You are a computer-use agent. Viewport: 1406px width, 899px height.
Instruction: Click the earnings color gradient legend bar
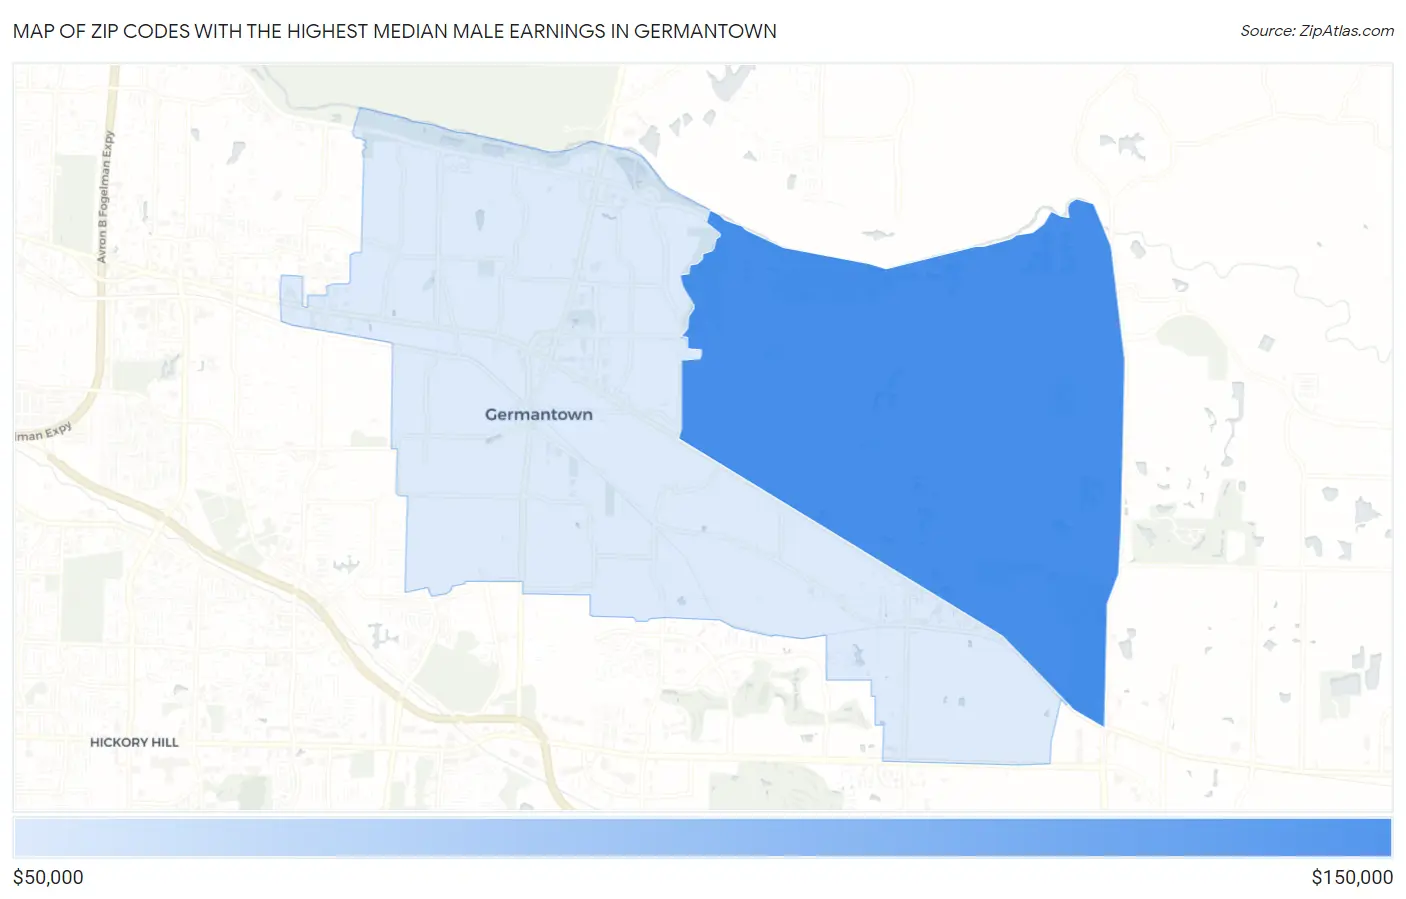pyautogui.click(x=703, y=838)
